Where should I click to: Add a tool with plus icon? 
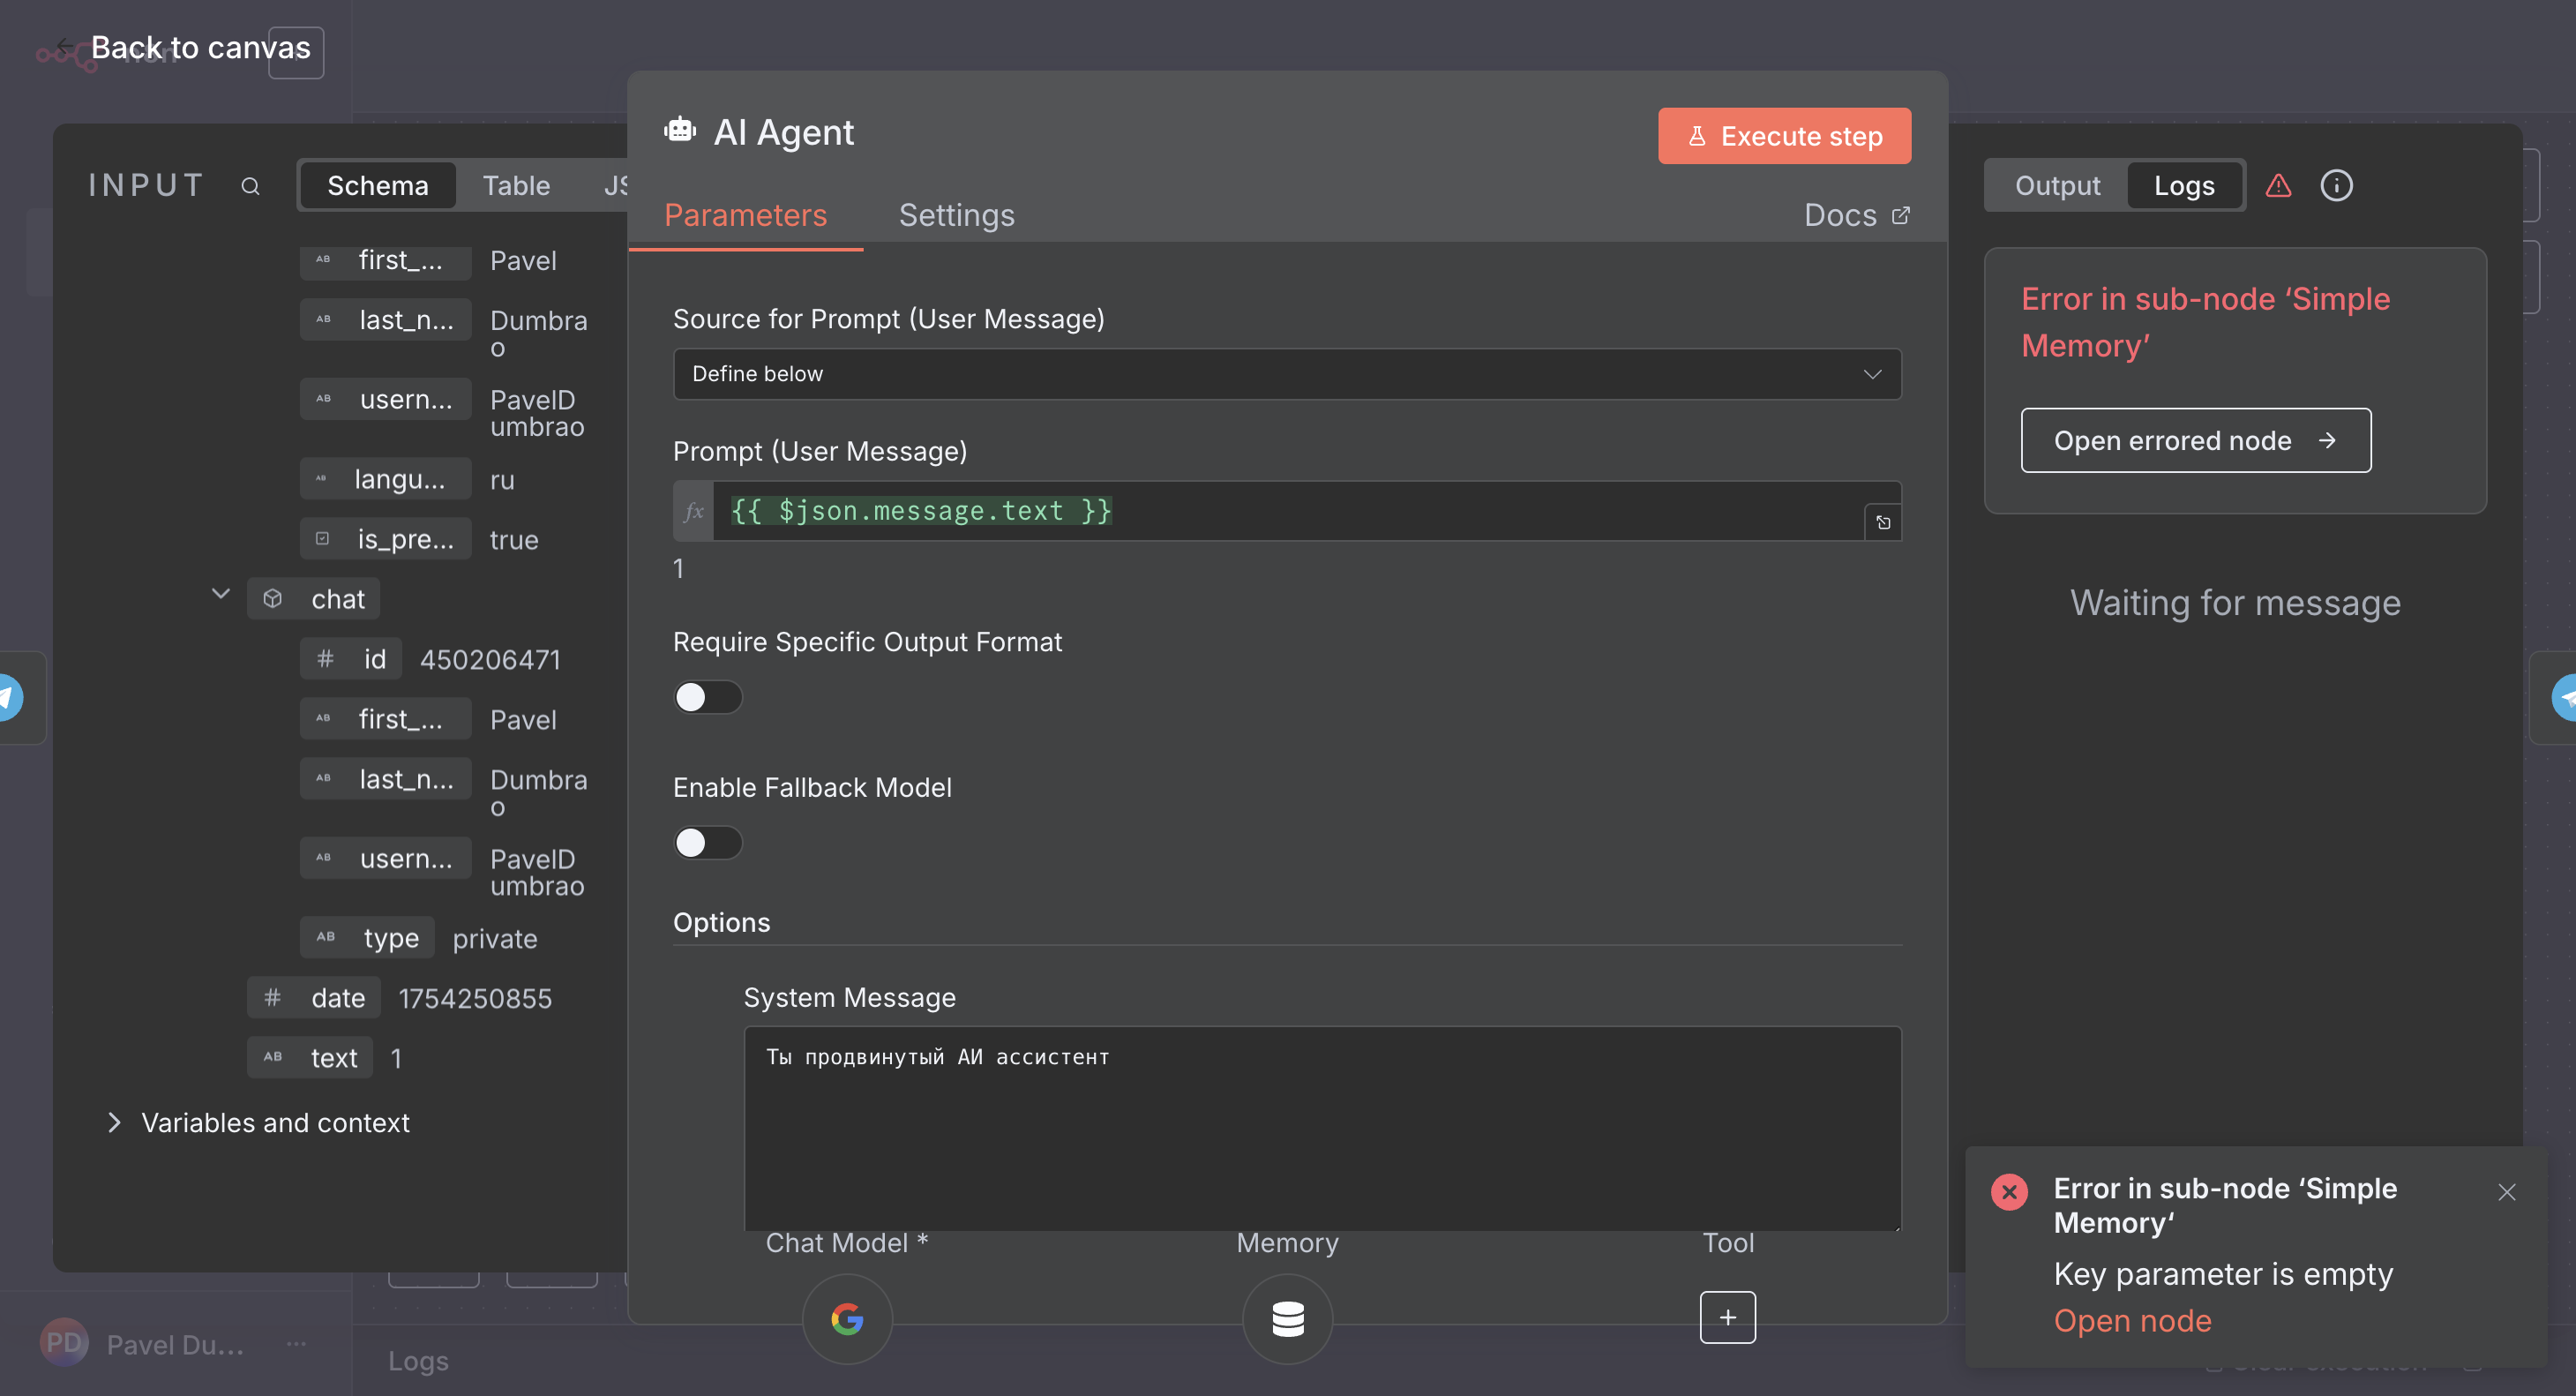click(1727, 1317)
